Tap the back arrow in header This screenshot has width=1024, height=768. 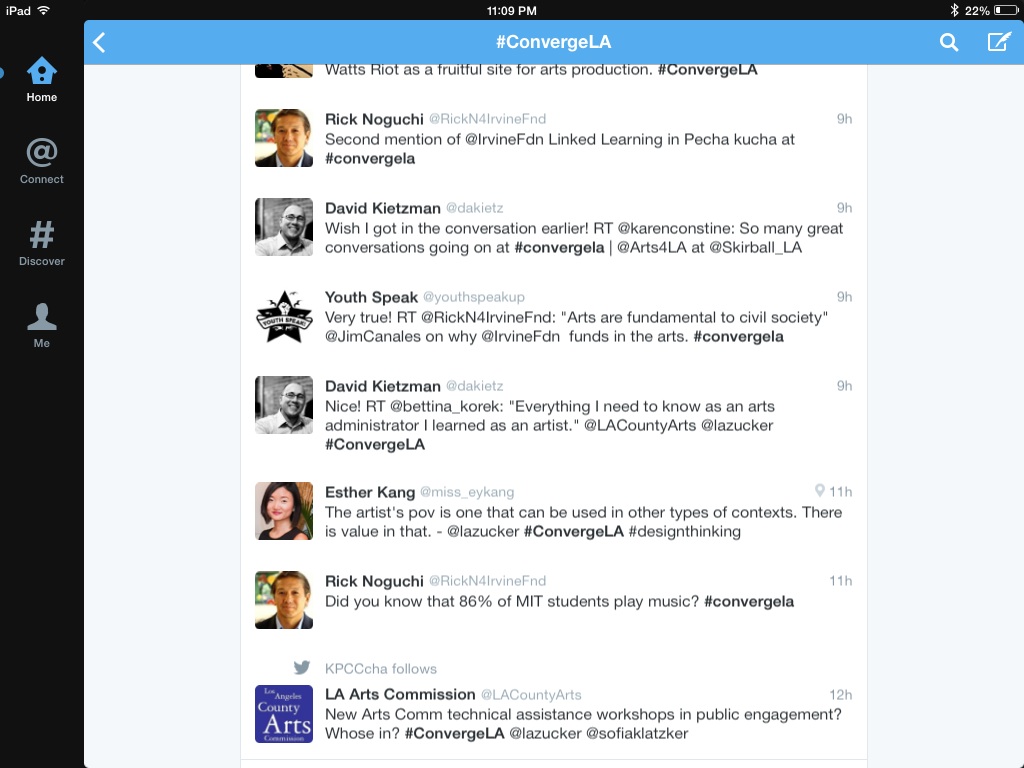pyautogui.click(x=99, y=42)
